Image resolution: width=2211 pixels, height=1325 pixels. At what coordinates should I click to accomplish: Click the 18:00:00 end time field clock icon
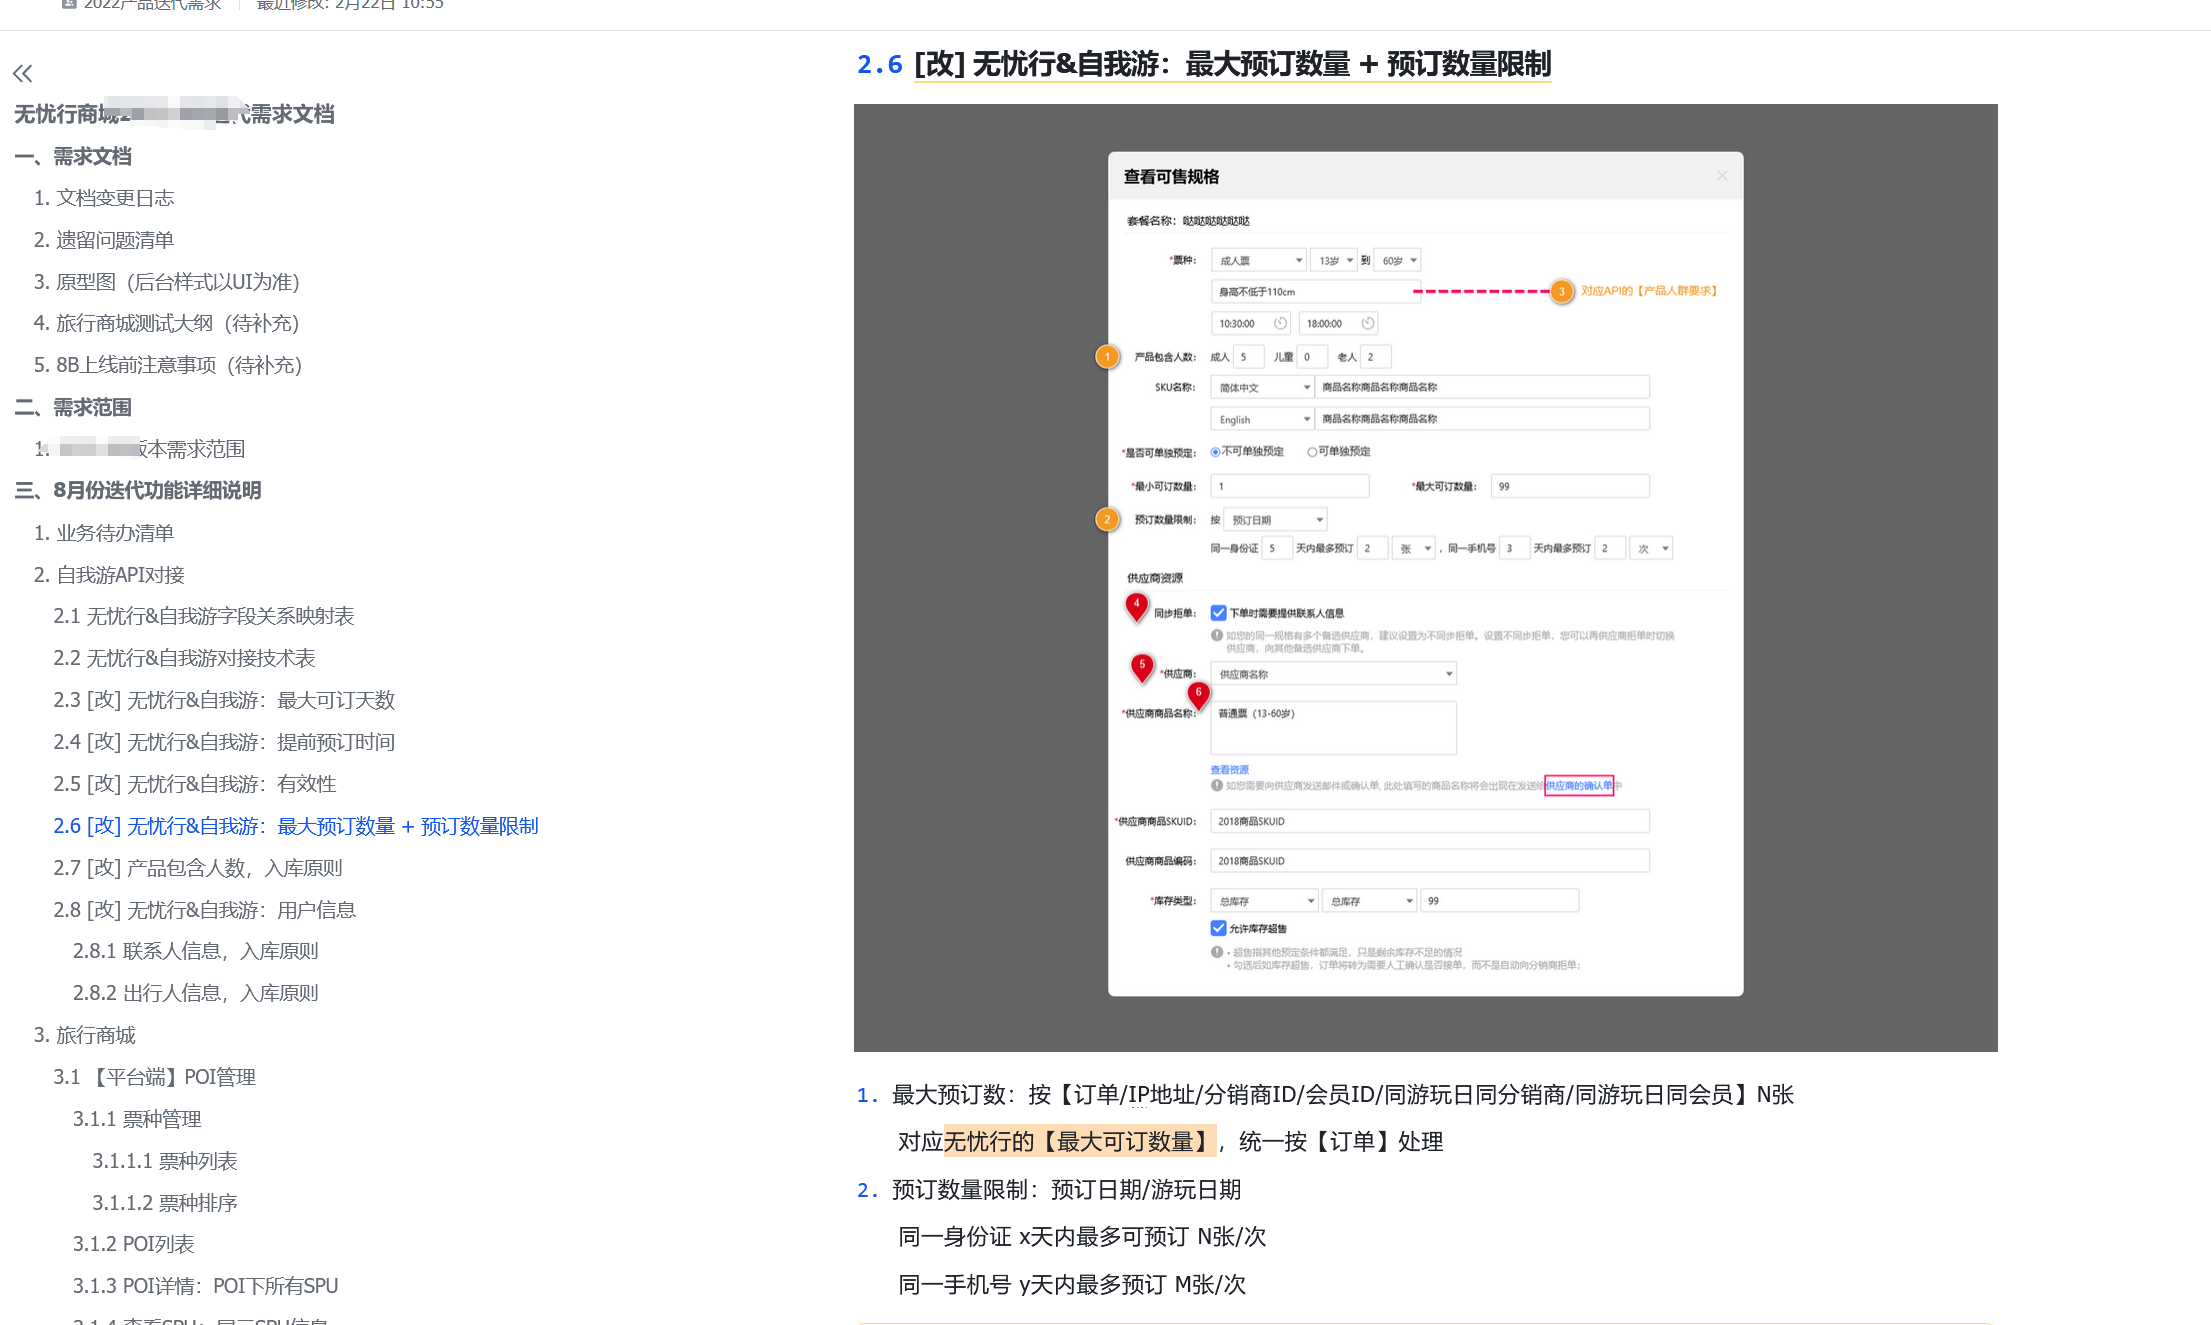coord(1367,323)
